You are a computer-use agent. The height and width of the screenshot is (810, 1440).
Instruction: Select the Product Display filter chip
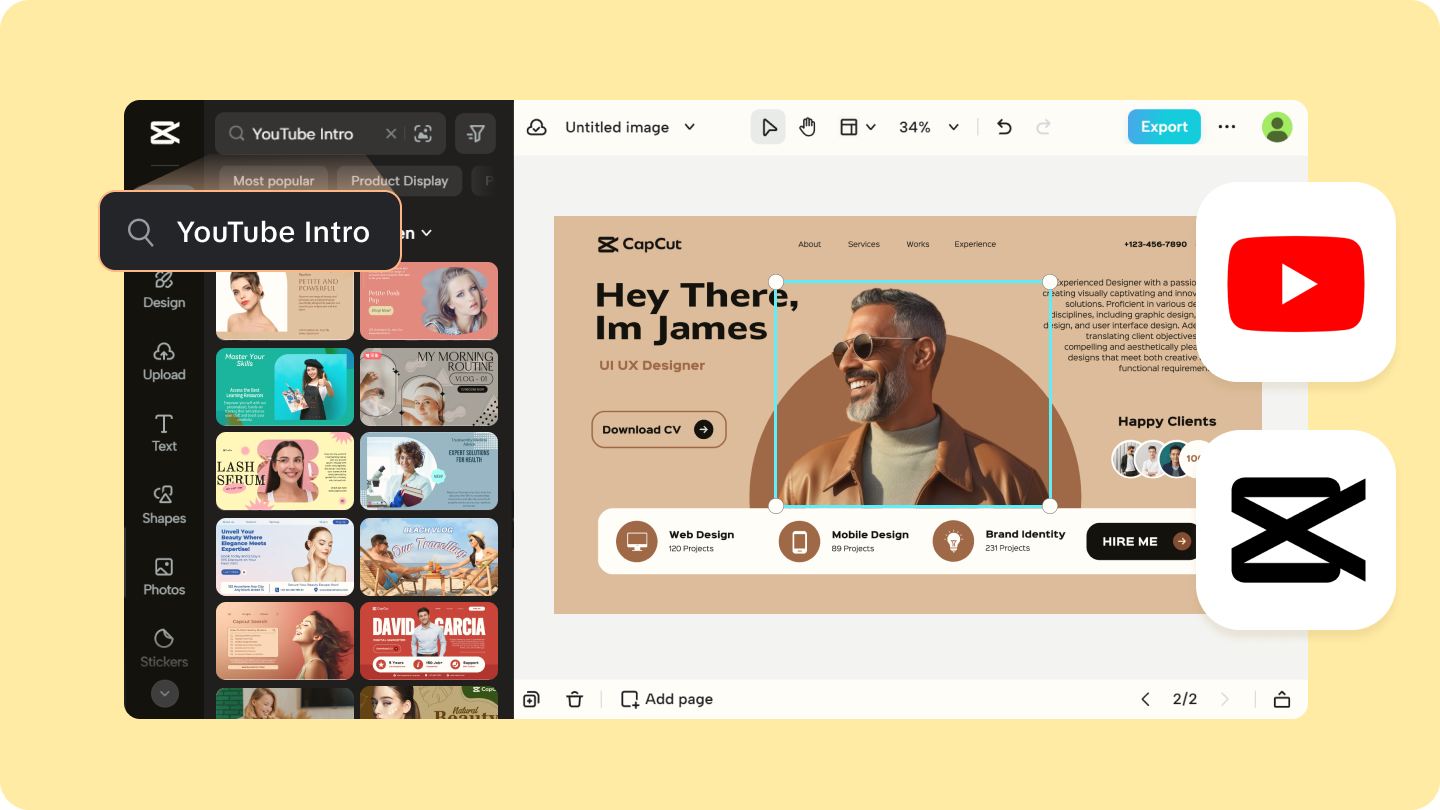click(x=399, y=181)
